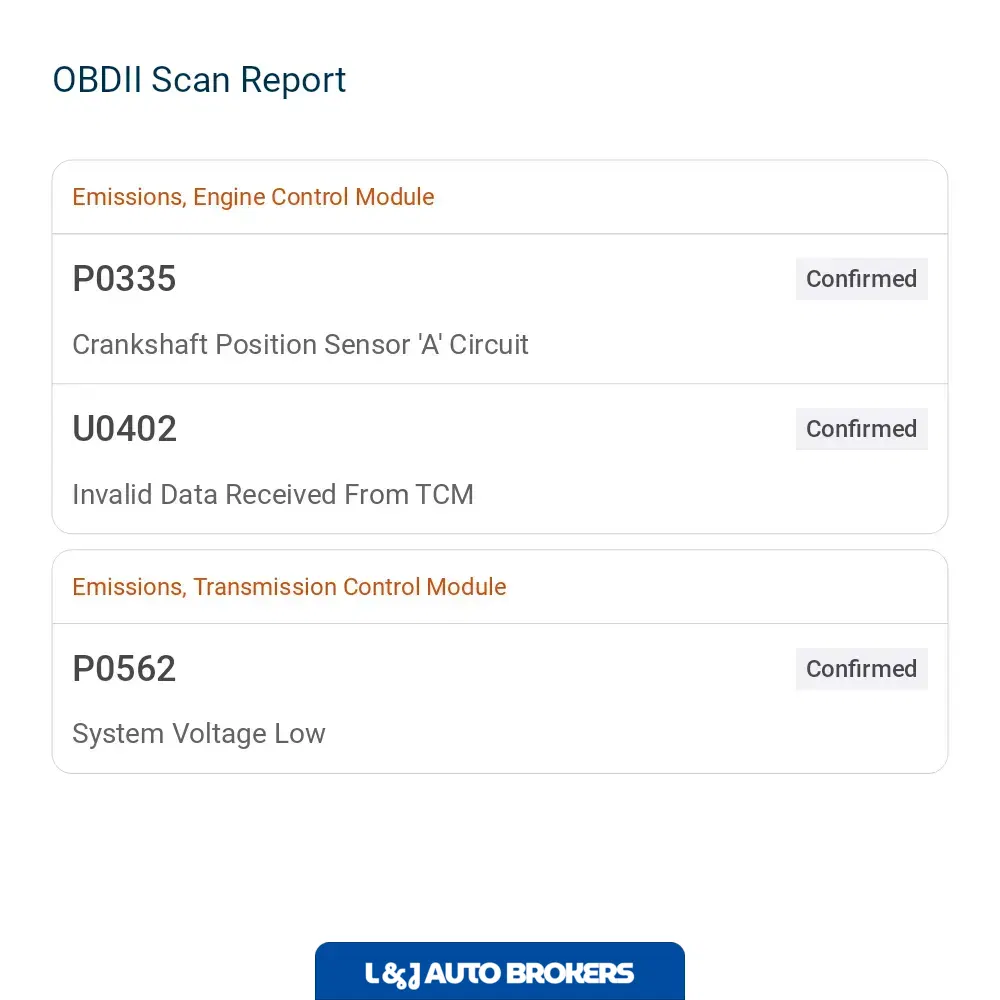Click the word Voltage in P0562 description
The width and height of the screenshot is (1000, 1000).
pyautogui.click(x=219, y=733)
